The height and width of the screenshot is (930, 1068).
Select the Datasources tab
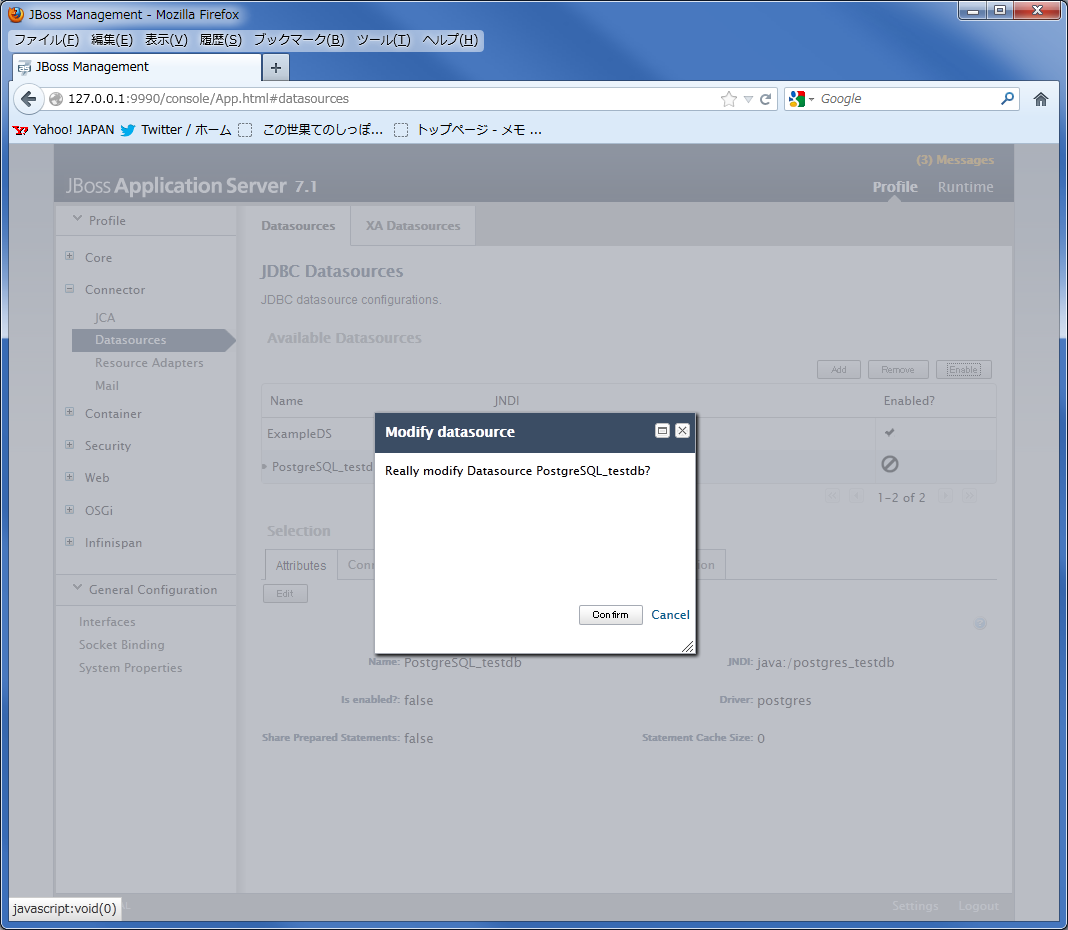298,226
